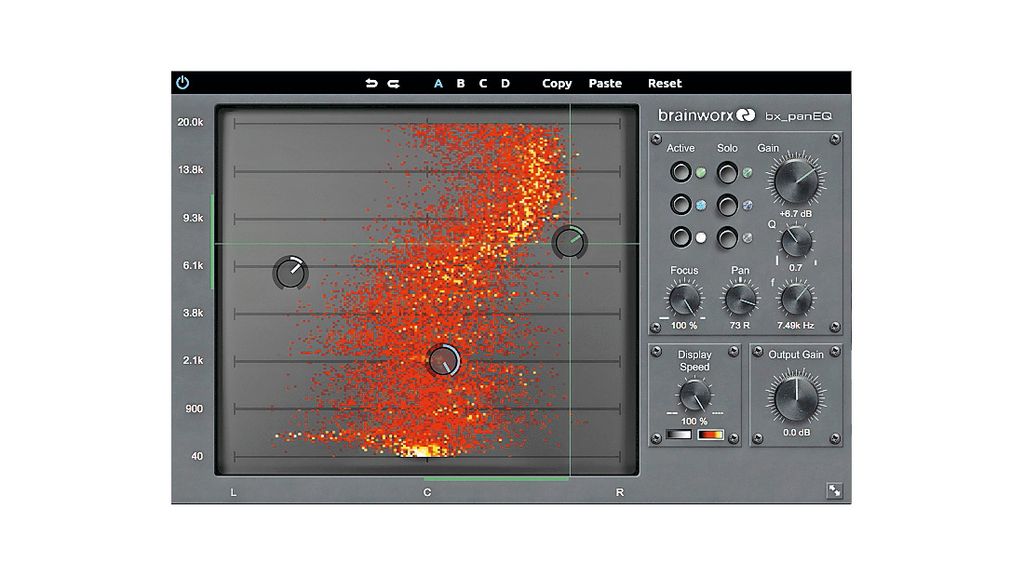The width and height of the screenshot is (1024, 576).
Task: Toggle Active button for the green band
Action: [680, 172]
